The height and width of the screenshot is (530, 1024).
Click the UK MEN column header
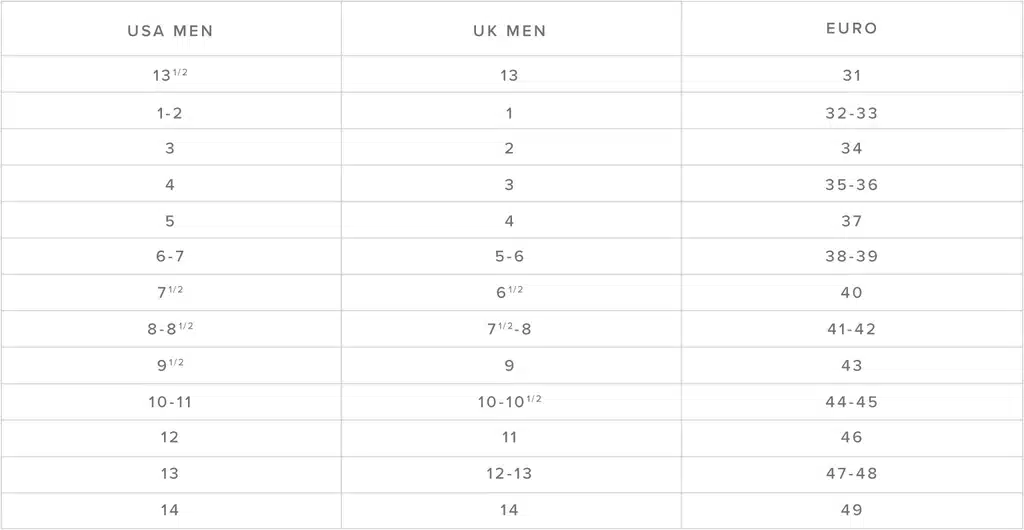pyautogui.click(x=509, y=31)
